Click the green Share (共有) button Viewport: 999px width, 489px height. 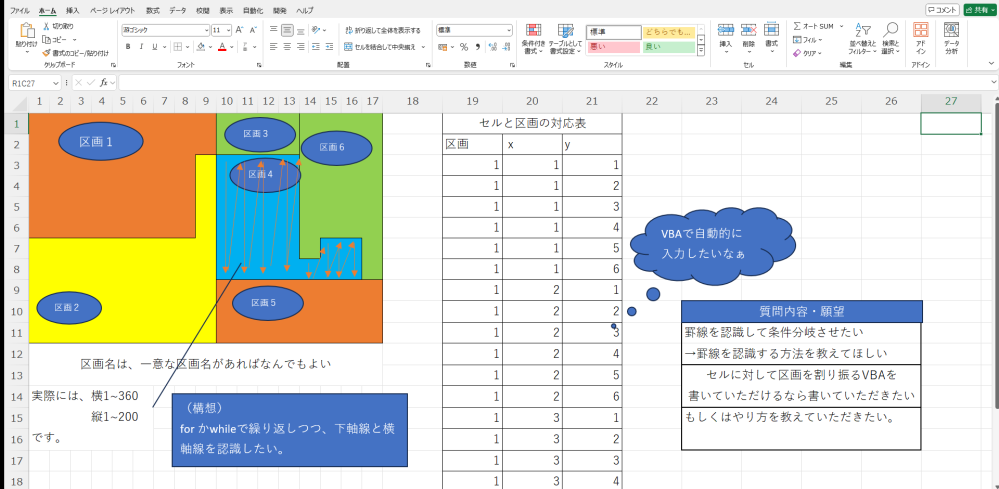(x=979, y=10)
